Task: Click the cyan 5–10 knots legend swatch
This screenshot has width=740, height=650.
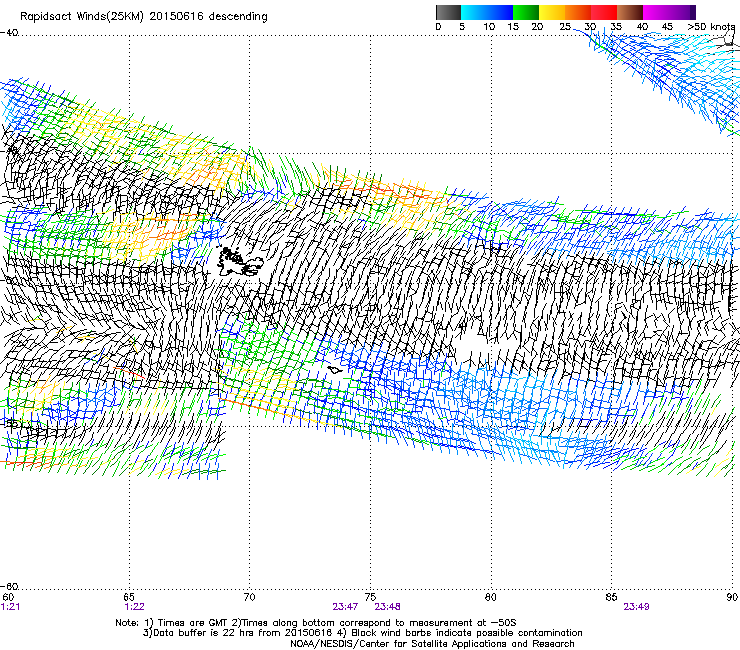Action: coord(473,12)
